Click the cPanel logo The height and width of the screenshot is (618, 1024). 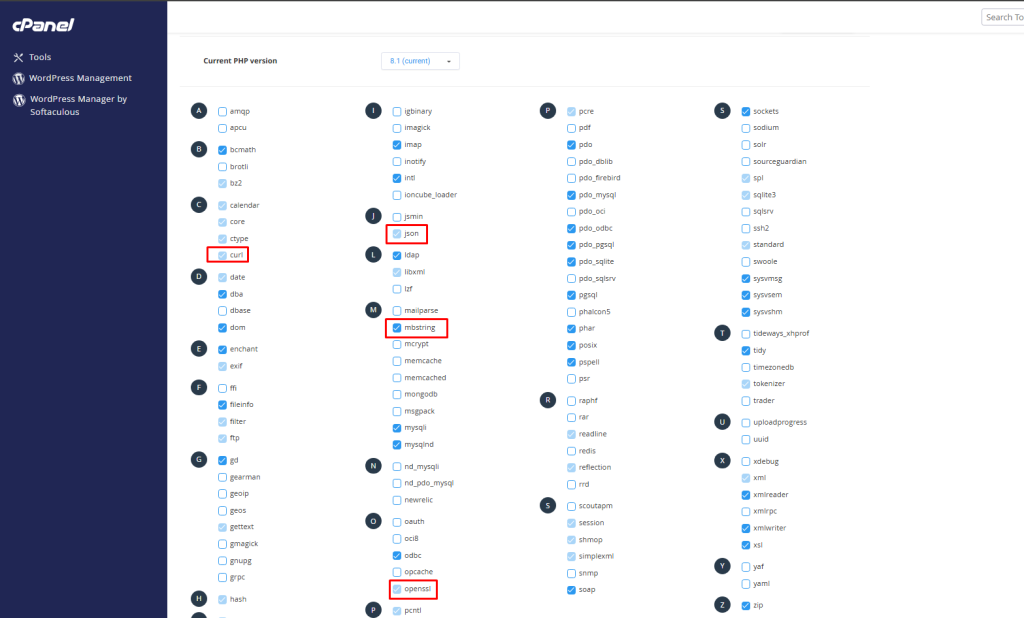point(44,24)
